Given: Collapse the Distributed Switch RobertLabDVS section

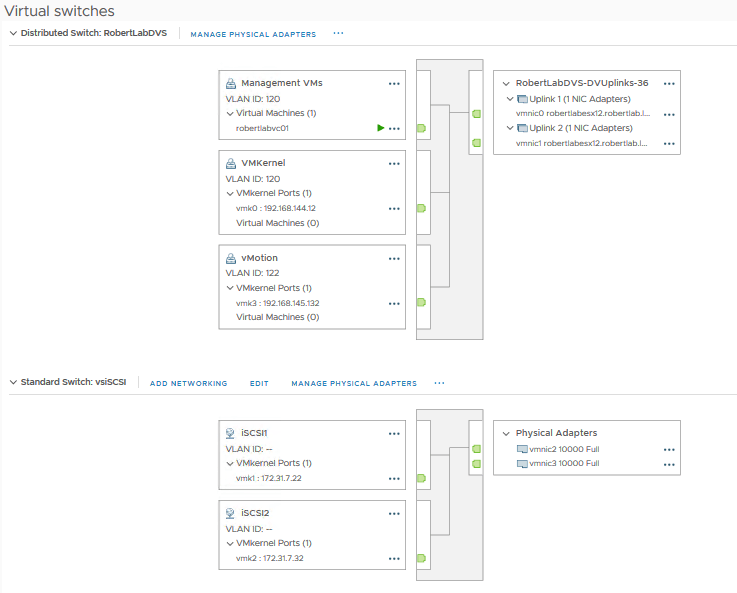Looking at the screenshot, I should tap(12, 33).
